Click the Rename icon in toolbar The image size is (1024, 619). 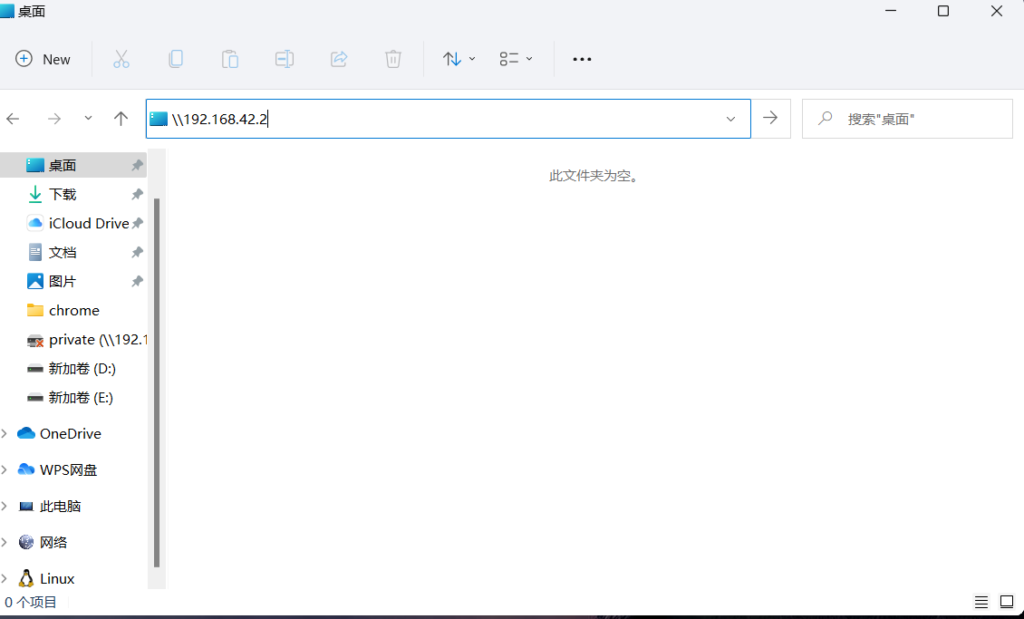[284, 59]
